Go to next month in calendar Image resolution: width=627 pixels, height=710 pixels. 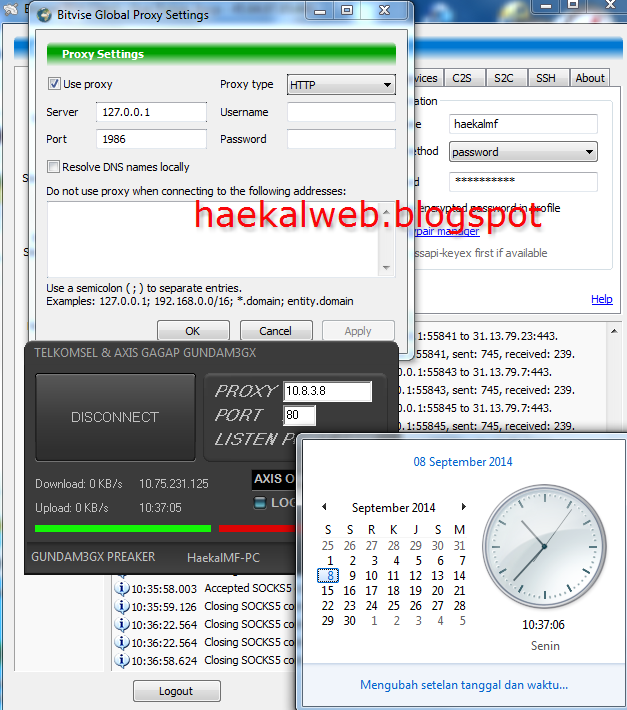click(x=464, y=507)
